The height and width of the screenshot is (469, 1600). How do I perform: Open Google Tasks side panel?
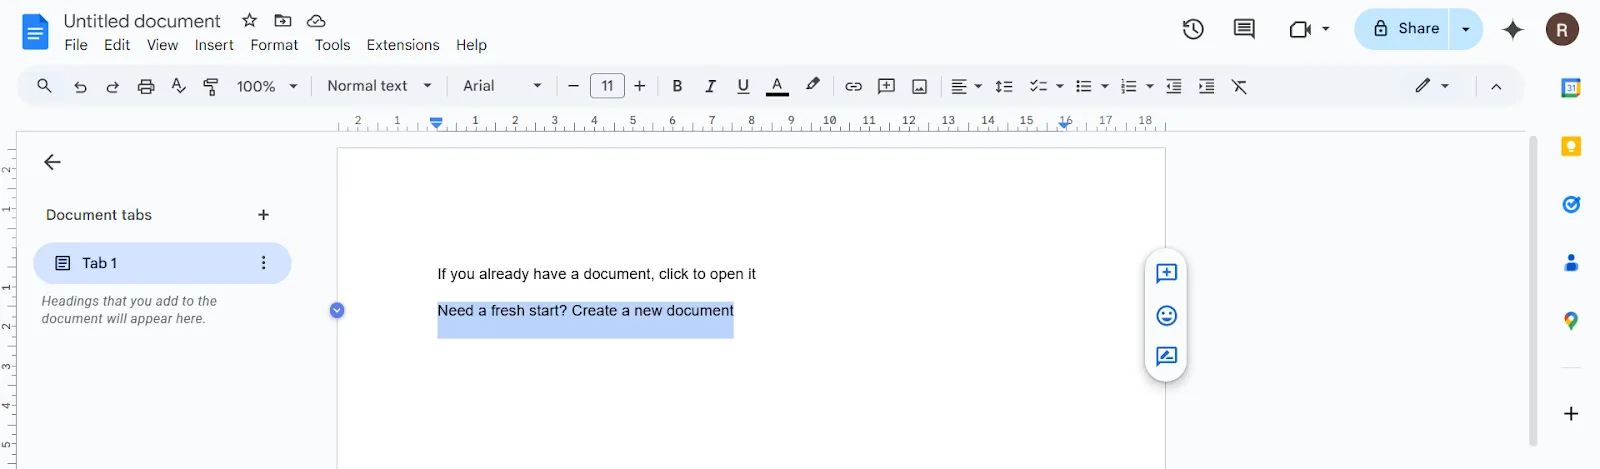[1571, 205]
